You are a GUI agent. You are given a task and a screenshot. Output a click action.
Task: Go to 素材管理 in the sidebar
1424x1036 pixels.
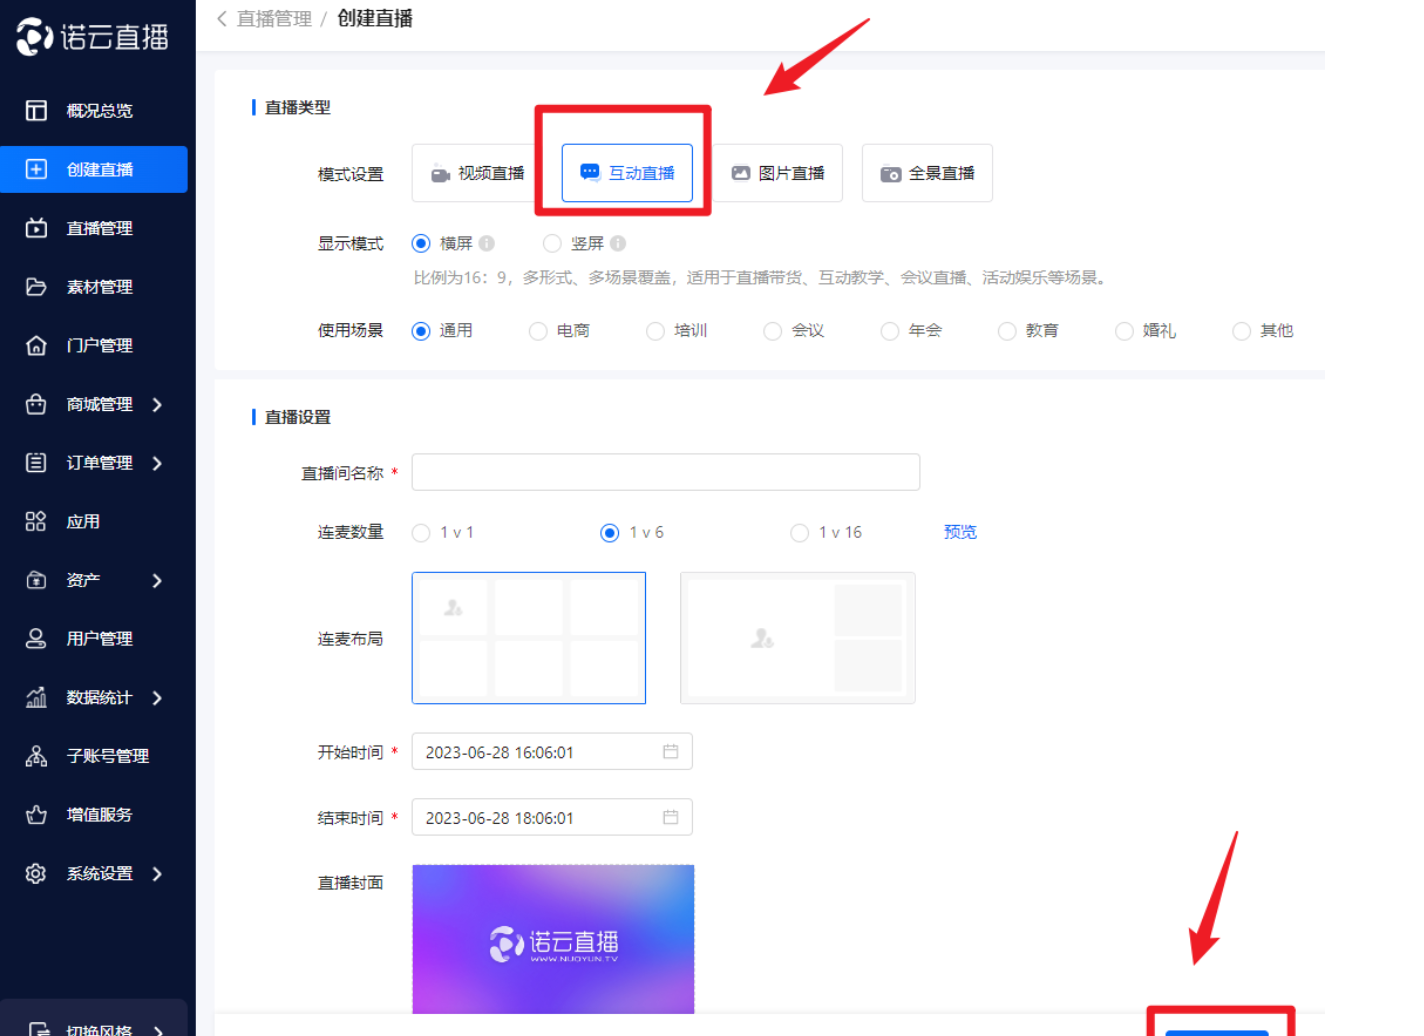coord(98,288)
